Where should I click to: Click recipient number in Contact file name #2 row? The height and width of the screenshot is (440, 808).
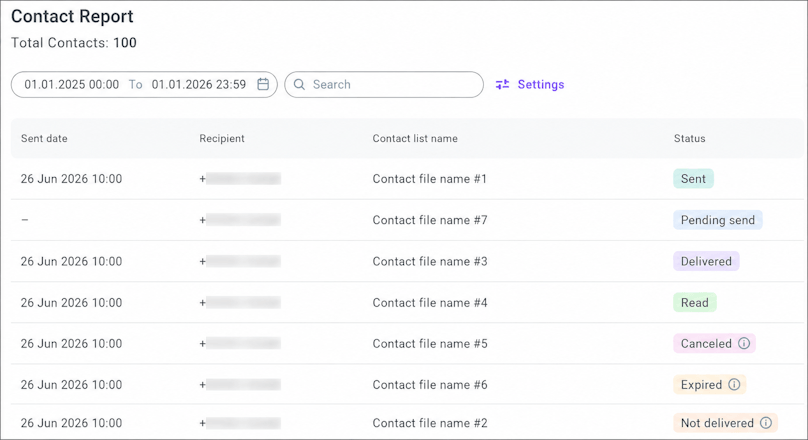pyautogui.click(x=240, y=423)
